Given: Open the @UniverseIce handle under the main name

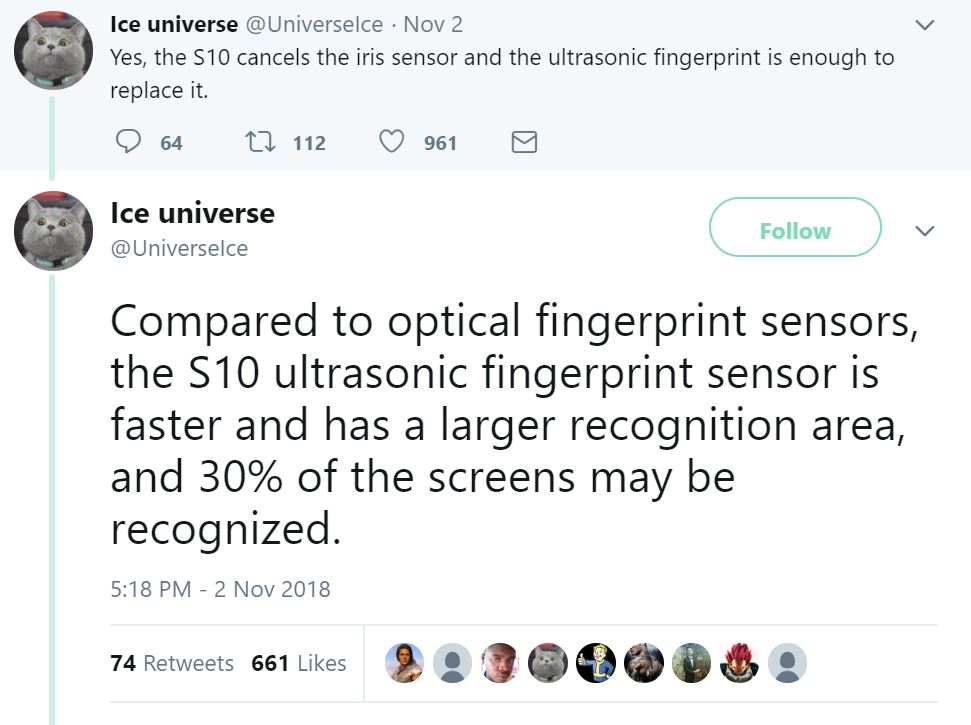Looking at the screenshot, I should [179, 248].
